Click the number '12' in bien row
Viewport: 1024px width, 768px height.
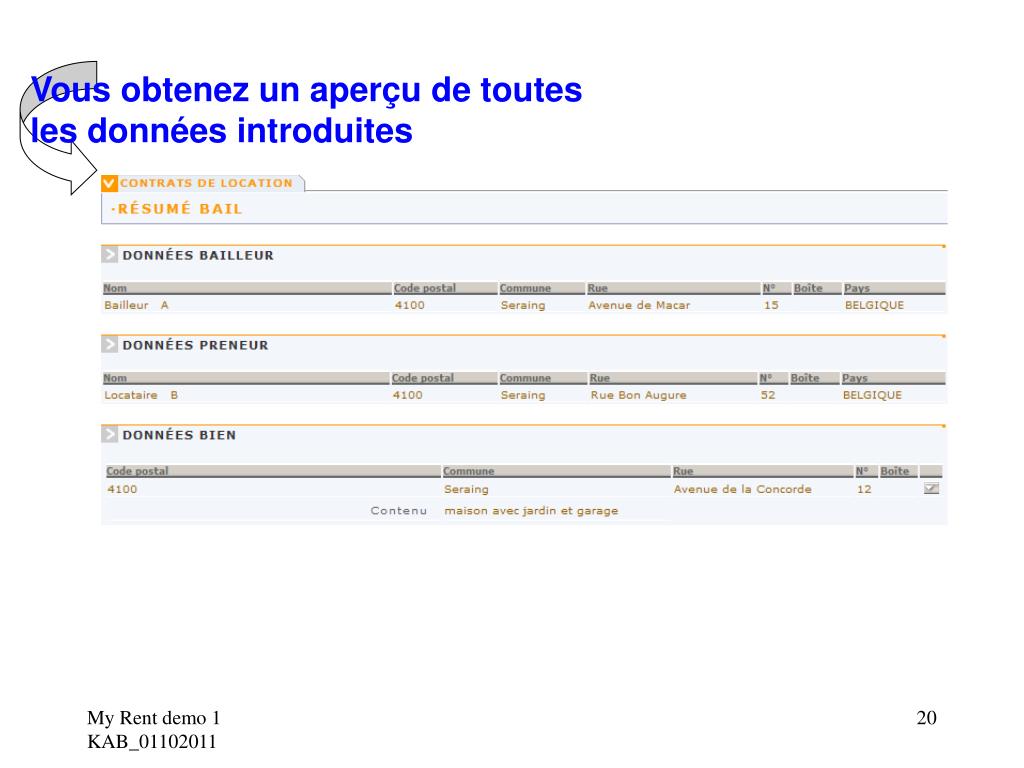point(864,489)
